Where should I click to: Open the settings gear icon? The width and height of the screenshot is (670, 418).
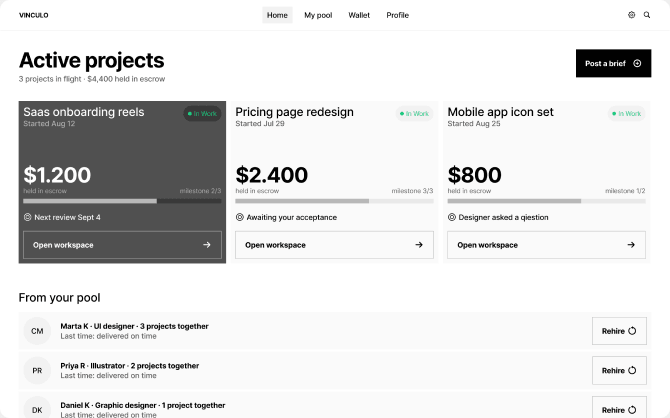(631, 15)
